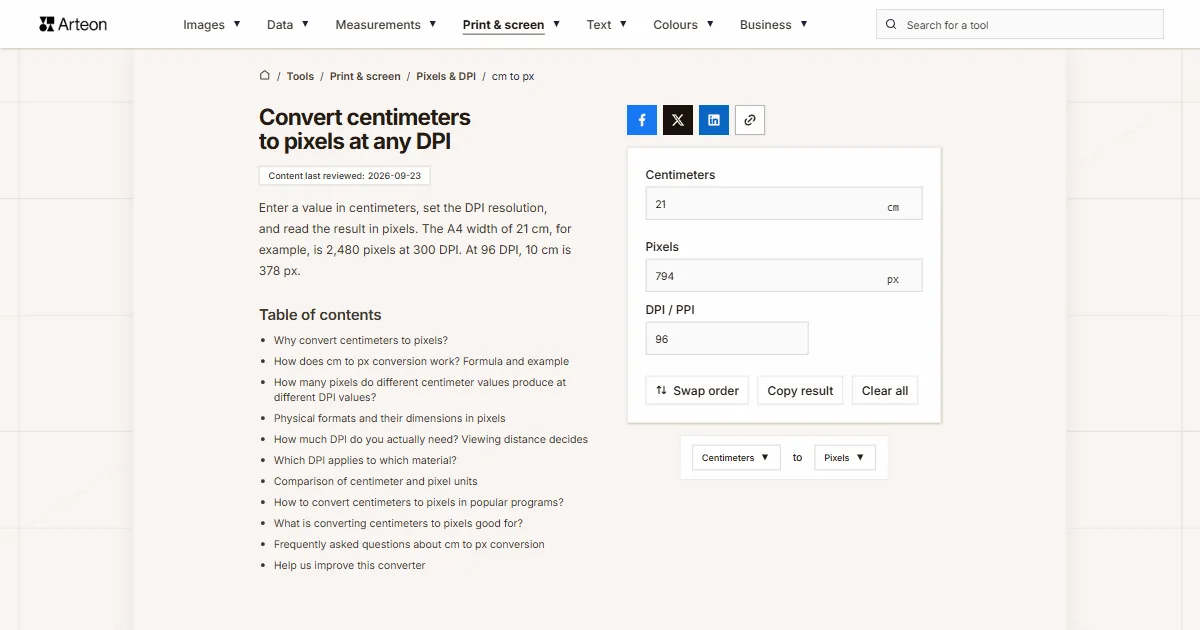Copy the page link with the chain icon
This screenshot has width=1200, height=630.
pyautogui.click(x=750, y=120)
